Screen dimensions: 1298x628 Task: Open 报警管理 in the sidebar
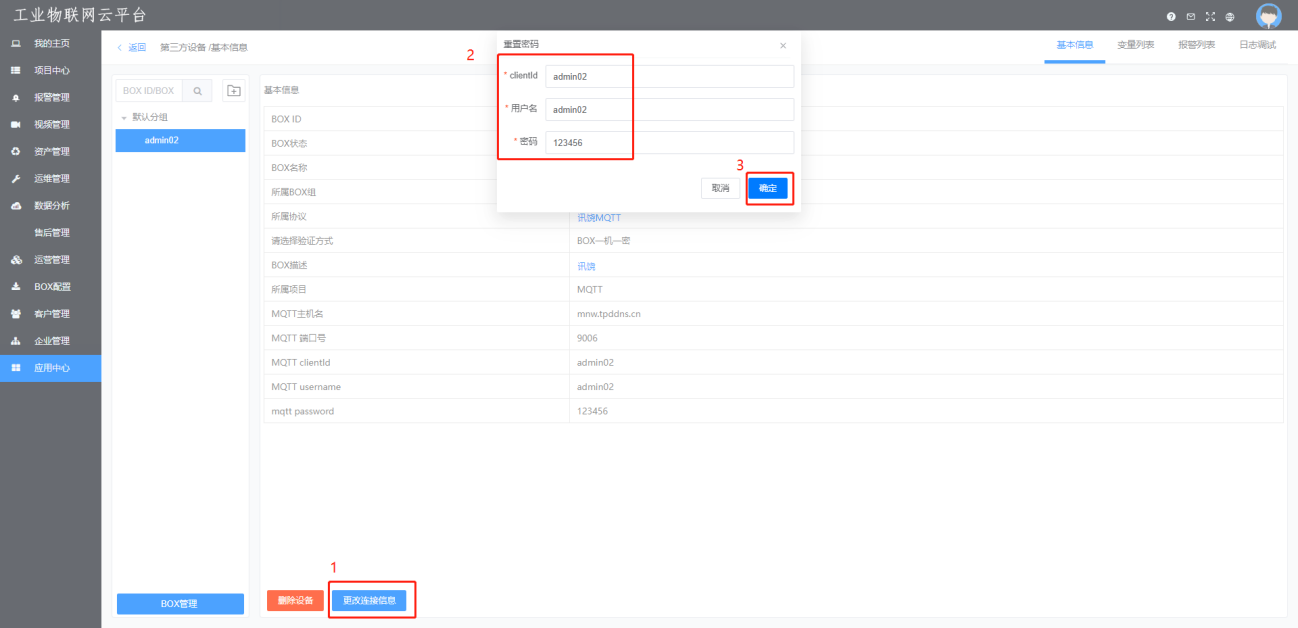(51, 98)
